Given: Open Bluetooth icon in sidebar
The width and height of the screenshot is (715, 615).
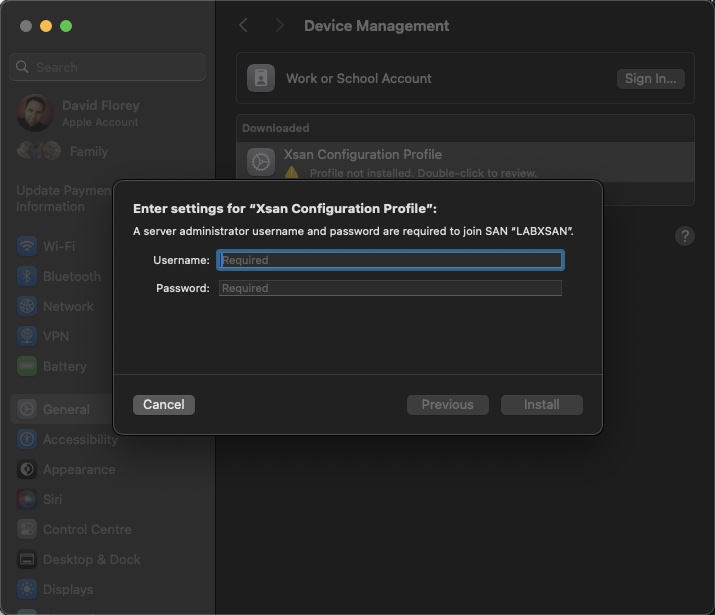Looking at the screenshot, I should pos(27,276).
